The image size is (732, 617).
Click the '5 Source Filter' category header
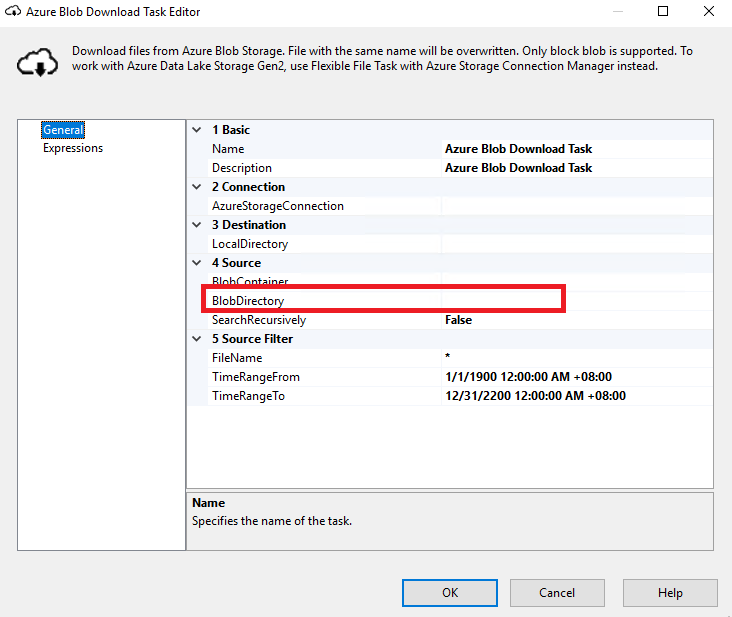pos(252,339)
